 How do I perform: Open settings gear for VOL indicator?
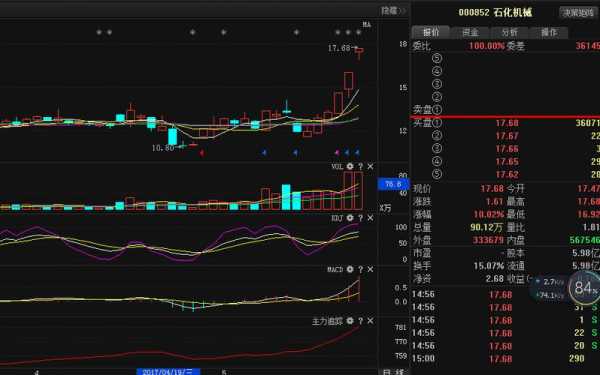tap(350, 166)
